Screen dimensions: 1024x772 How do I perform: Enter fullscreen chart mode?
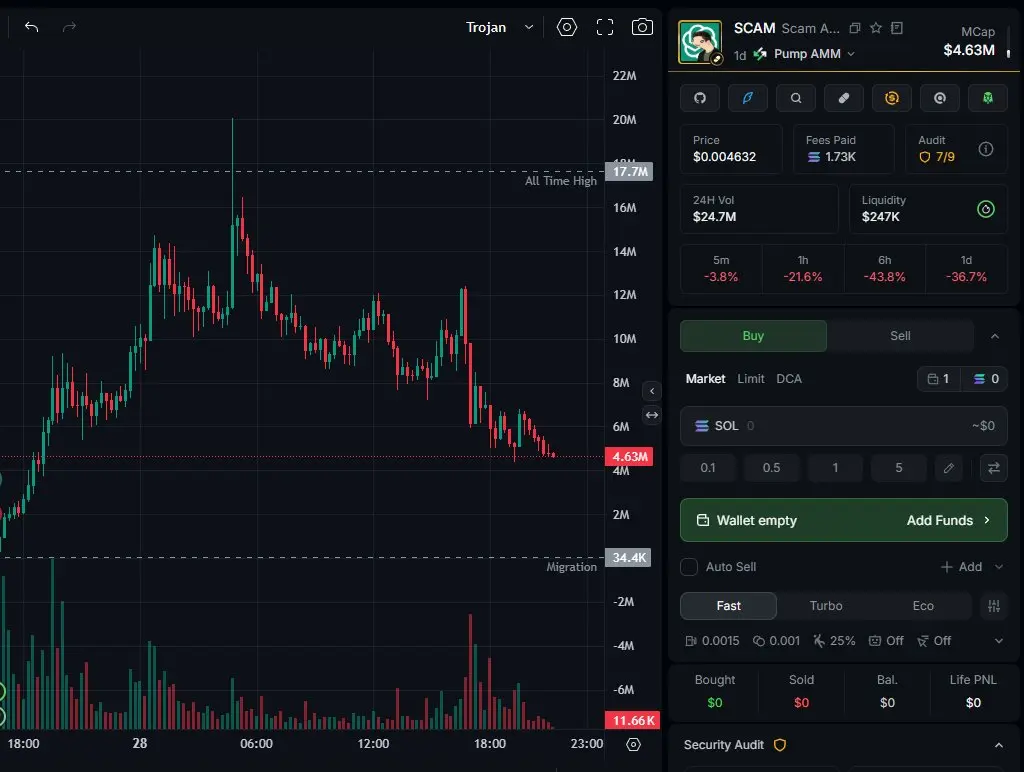605,27
